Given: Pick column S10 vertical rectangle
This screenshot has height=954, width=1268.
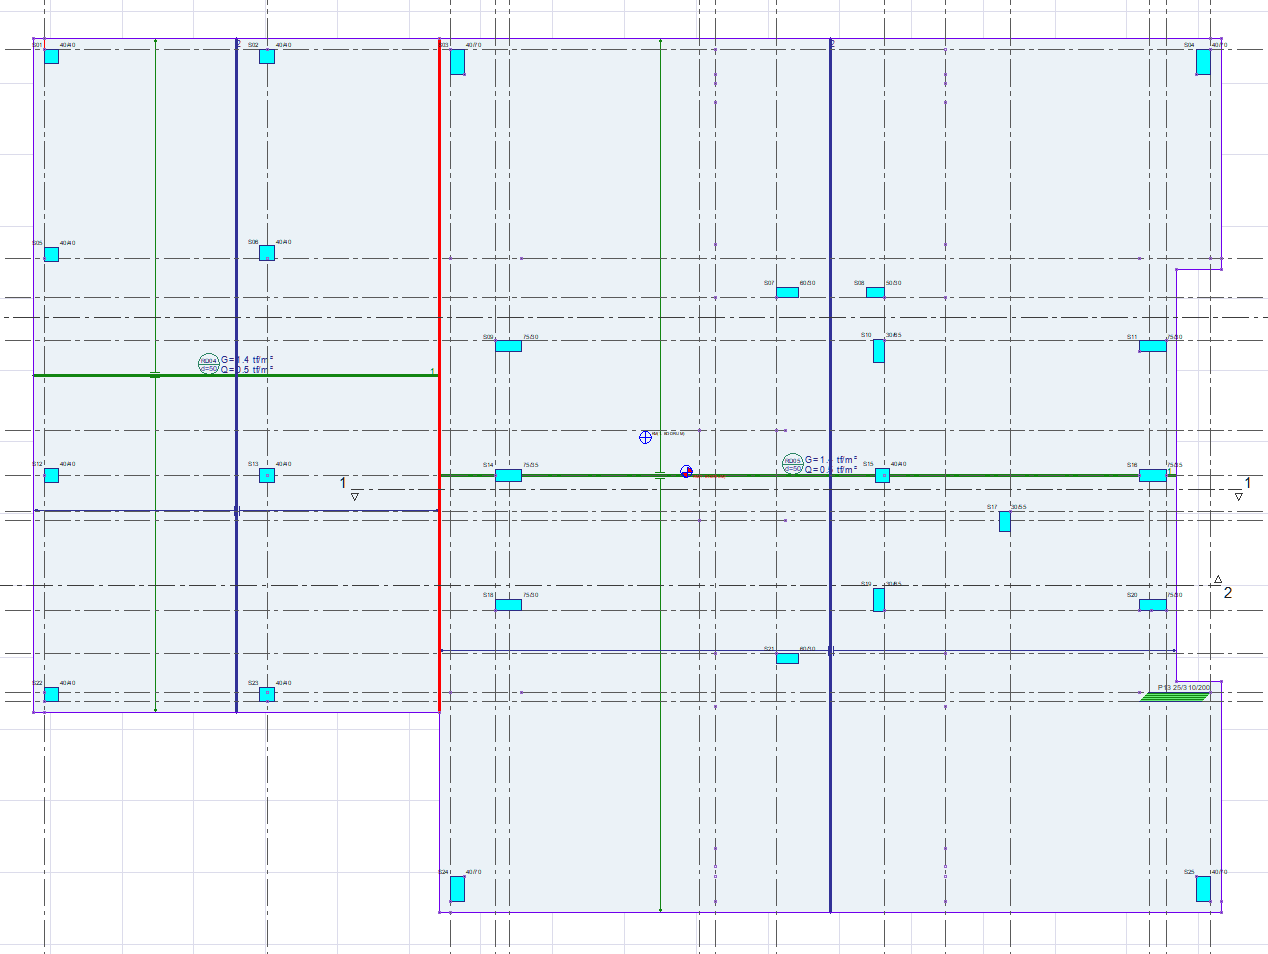Looking at the screenshot, I should [878, 351].
